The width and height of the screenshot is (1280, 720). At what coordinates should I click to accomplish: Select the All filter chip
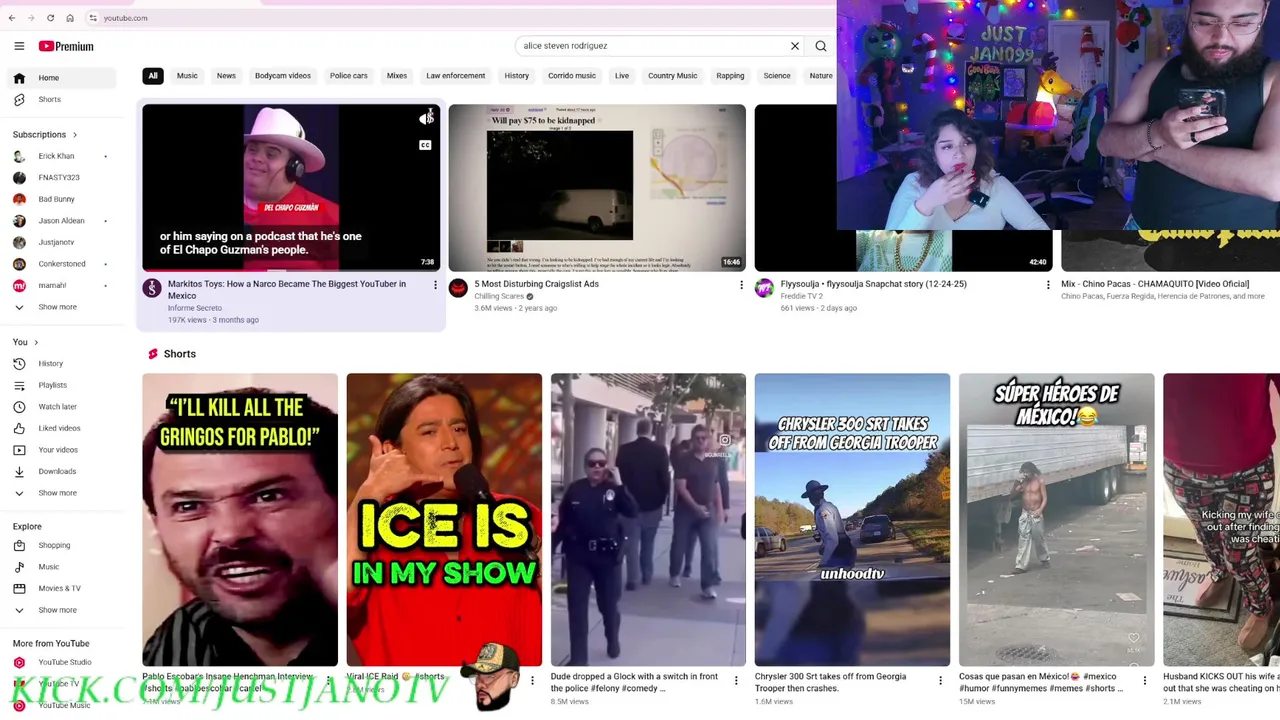pyautogui.click(x=153, y=76)
